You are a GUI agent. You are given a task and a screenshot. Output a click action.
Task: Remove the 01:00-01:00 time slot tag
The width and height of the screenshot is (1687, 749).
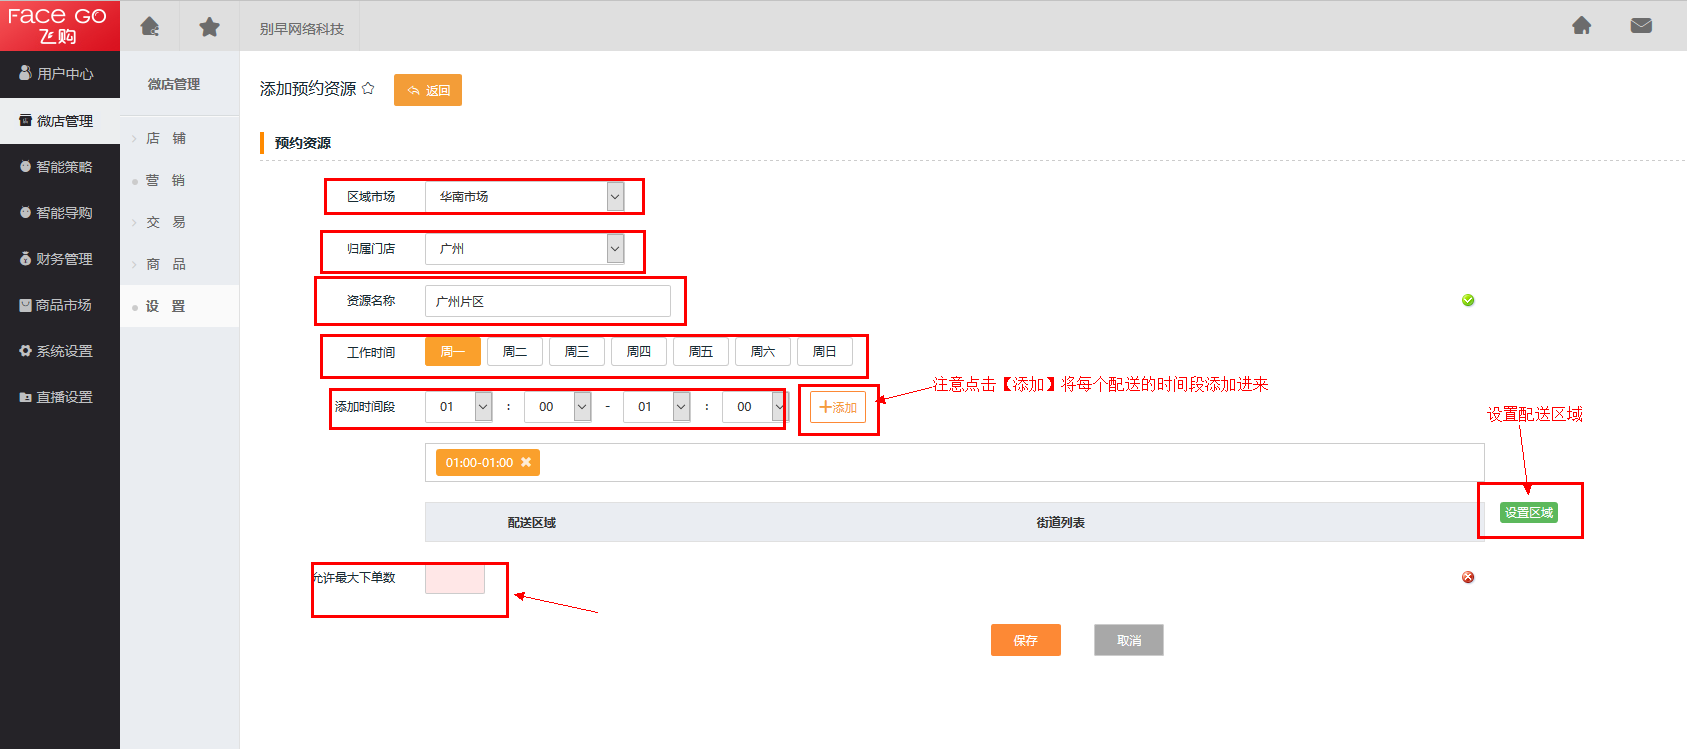point(526,462)
